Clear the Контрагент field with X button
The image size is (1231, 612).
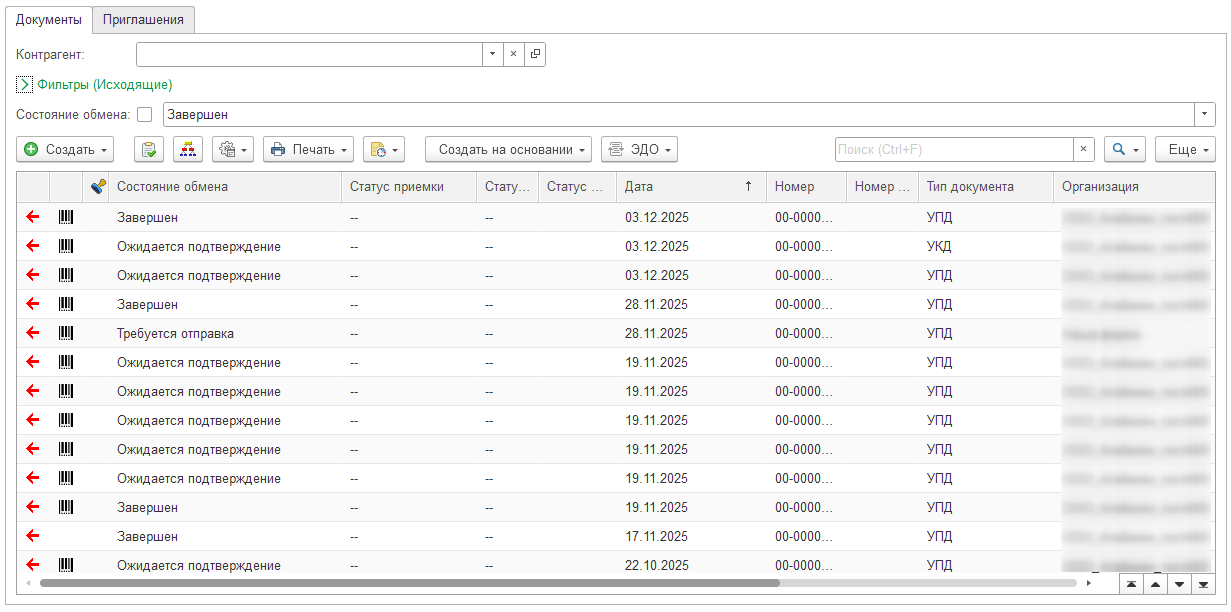click(513, 55)
